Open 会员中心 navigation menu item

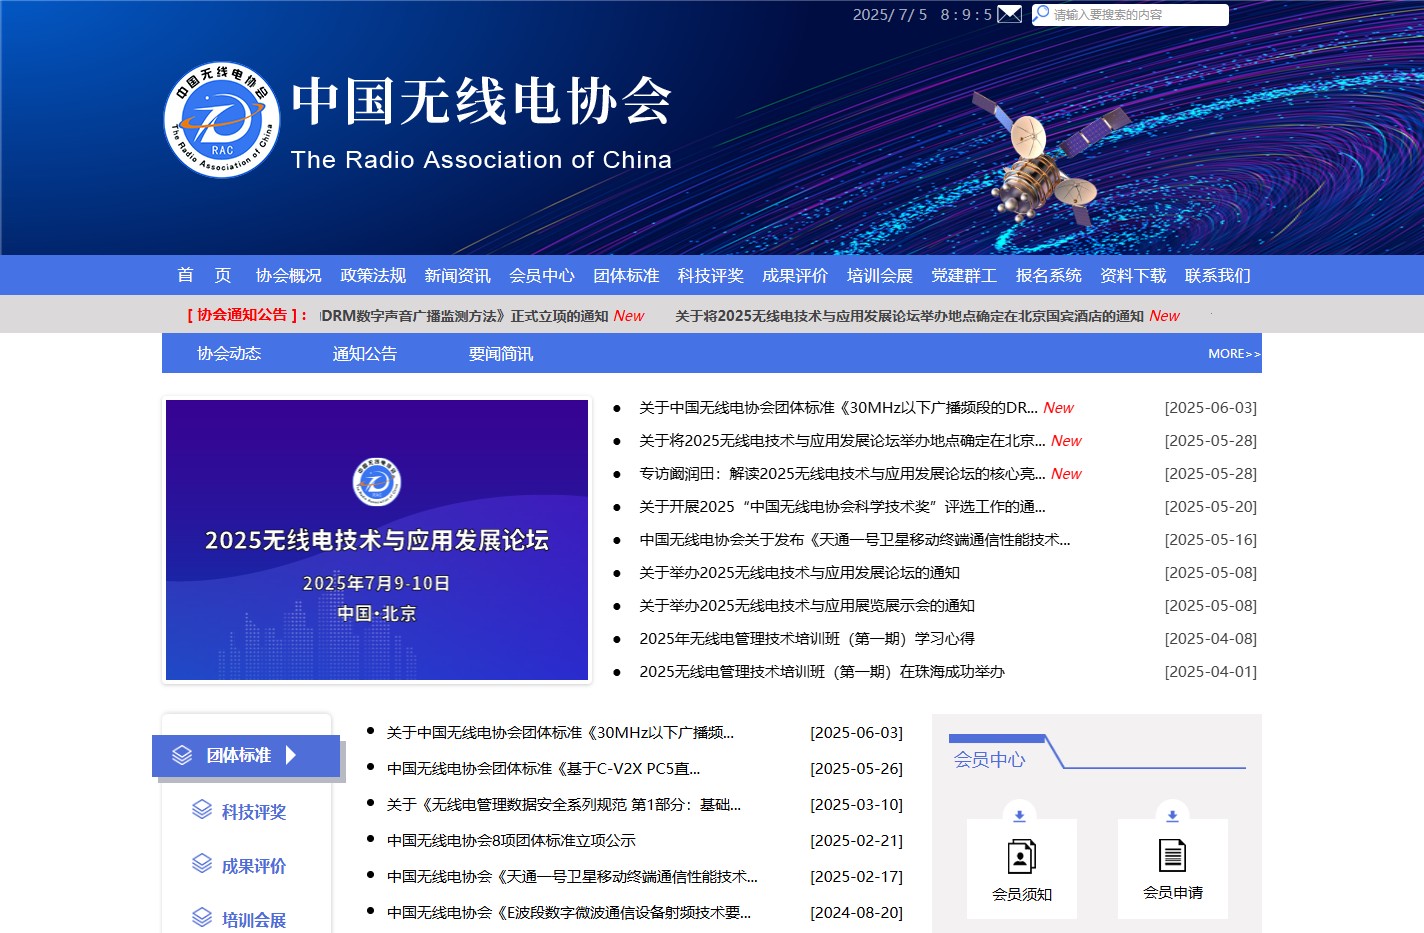(542, 275)
